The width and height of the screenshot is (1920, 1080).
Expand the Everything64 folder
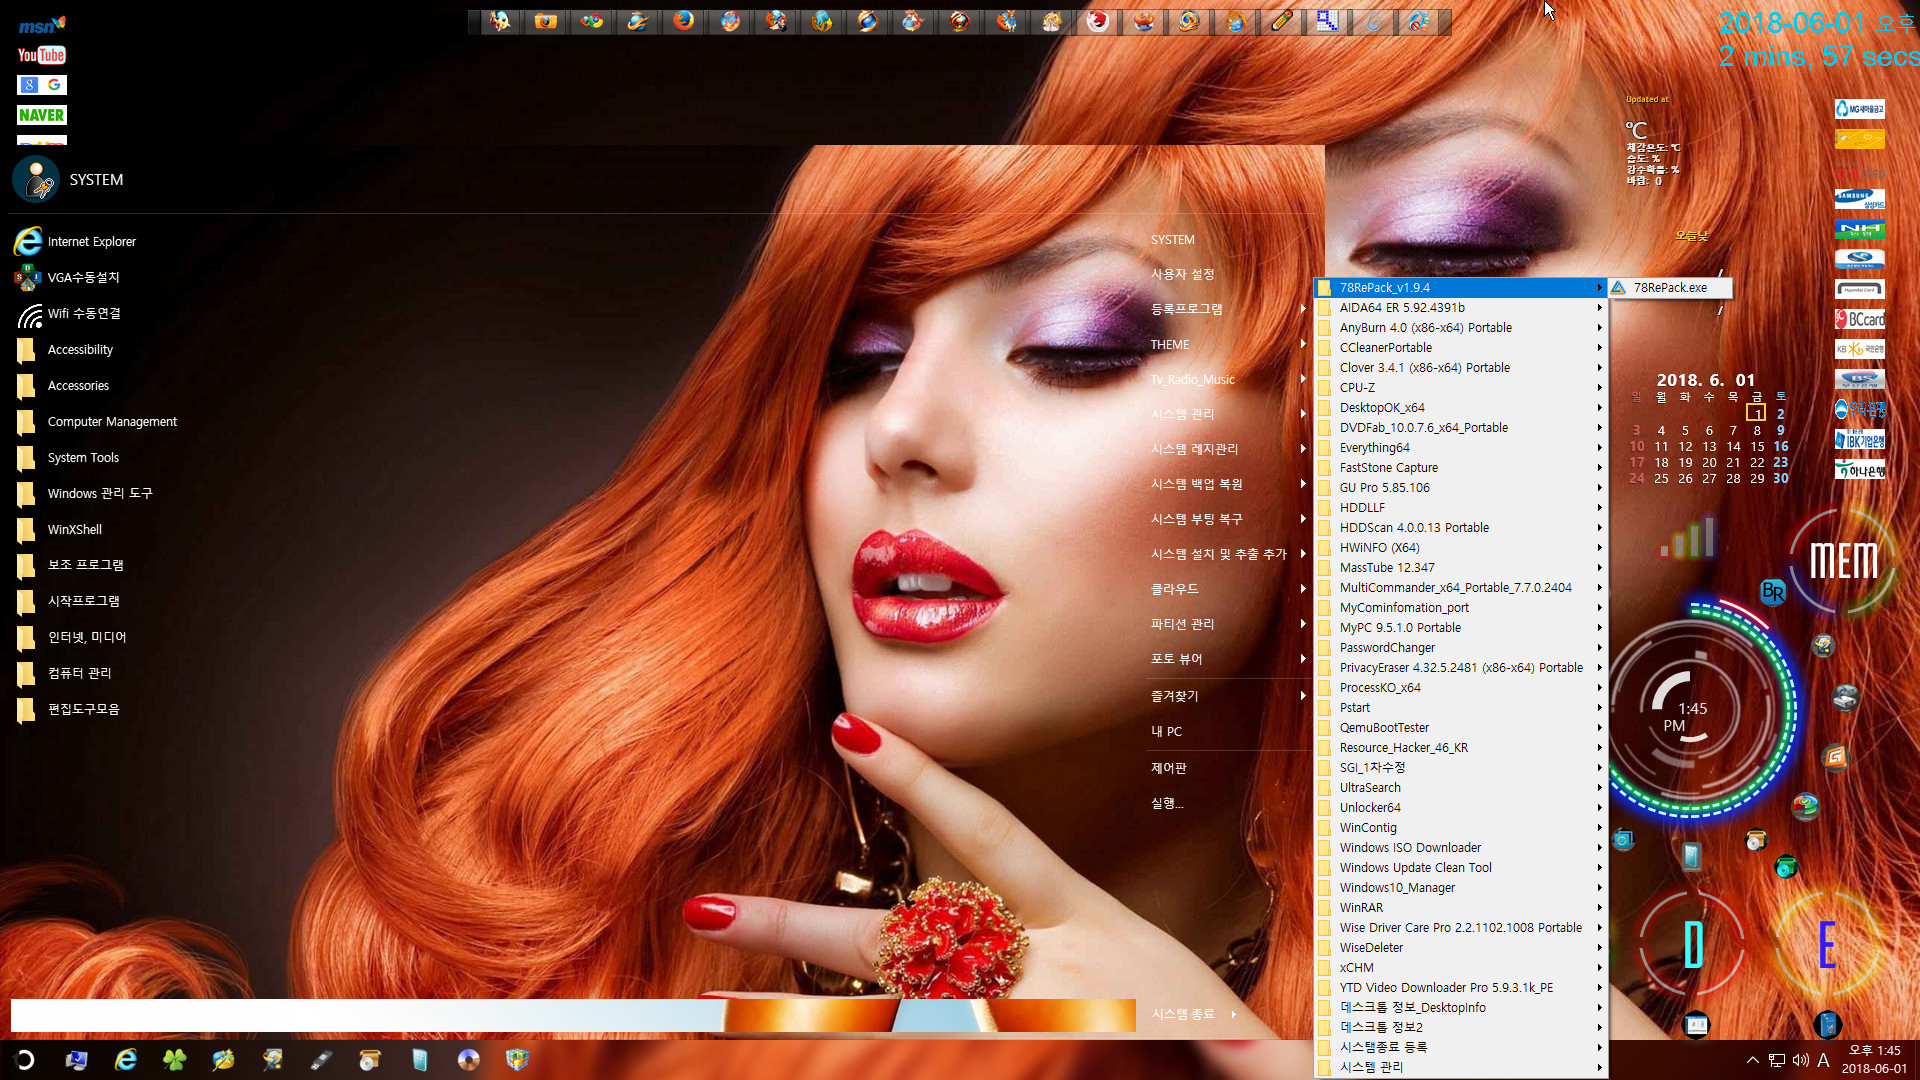pyautogui.click(x=1460, y=448)
